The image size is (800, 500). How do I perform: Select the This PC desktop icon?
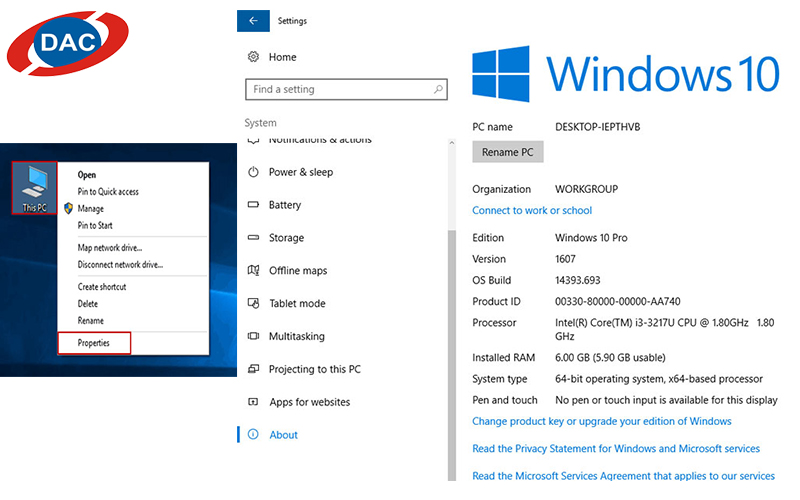pos(34,188)
